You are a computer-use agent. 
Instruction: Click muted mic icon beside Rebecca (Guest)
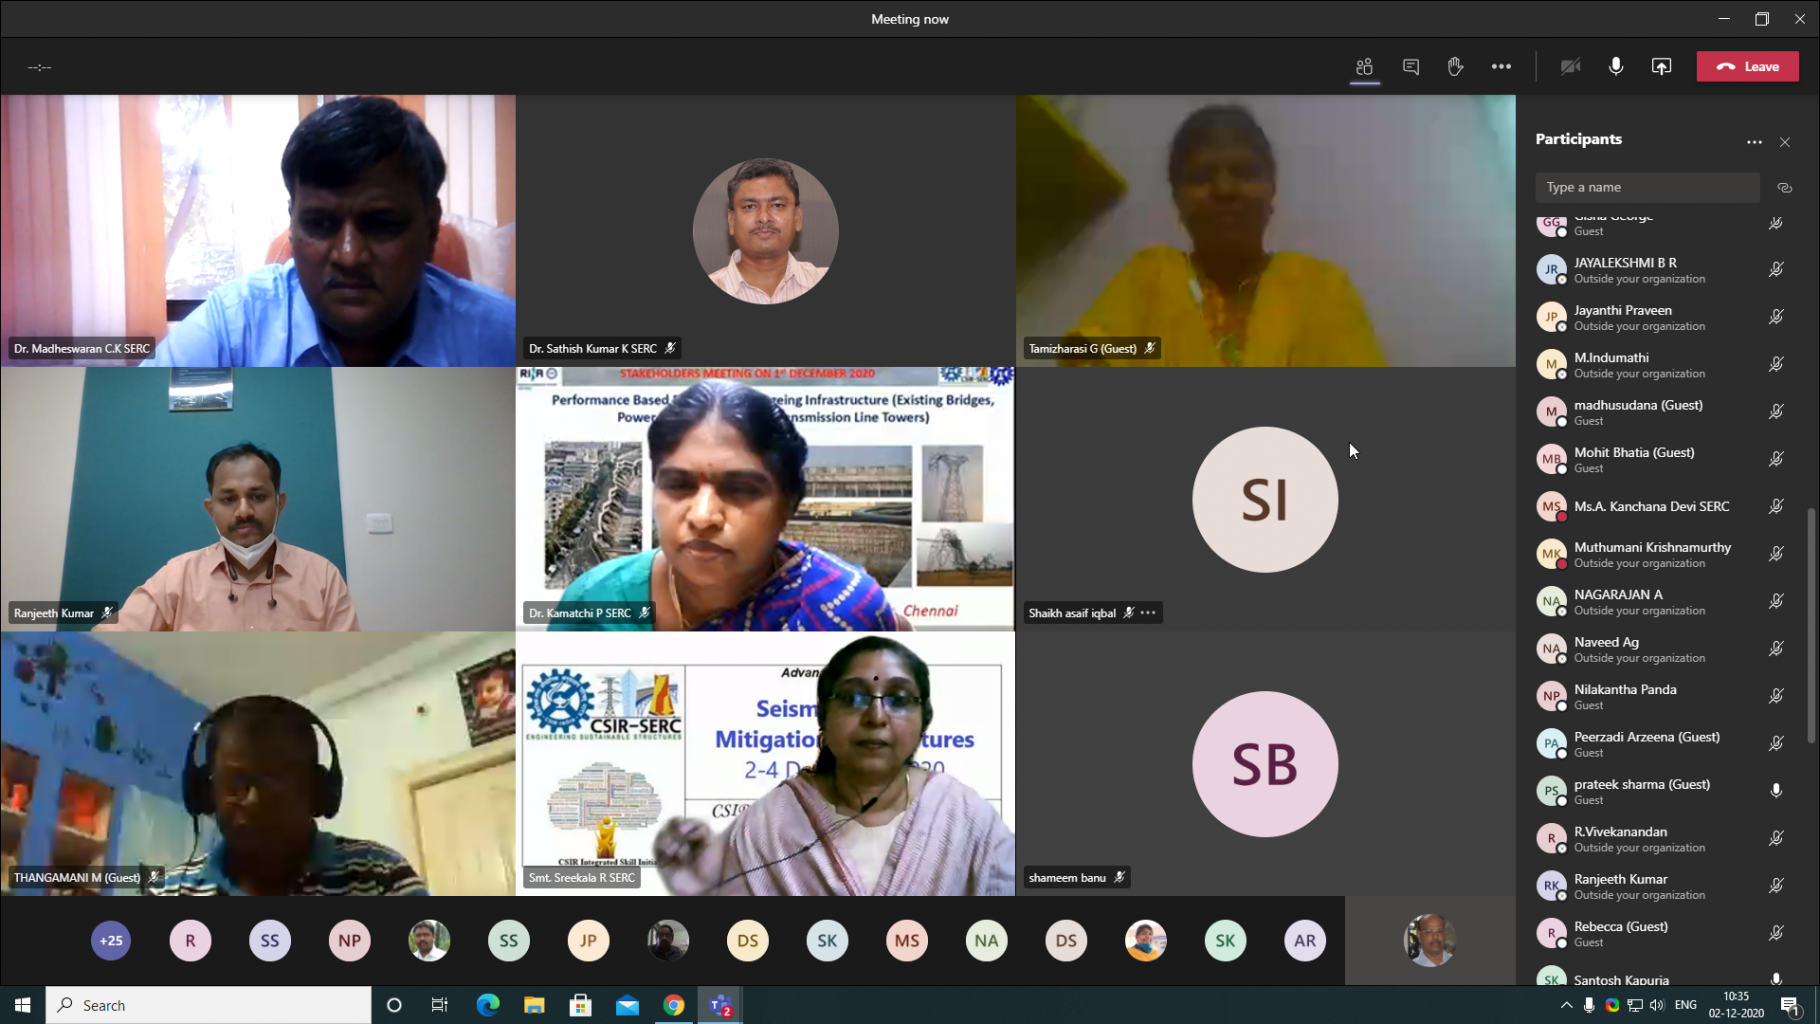[1776, 933]
